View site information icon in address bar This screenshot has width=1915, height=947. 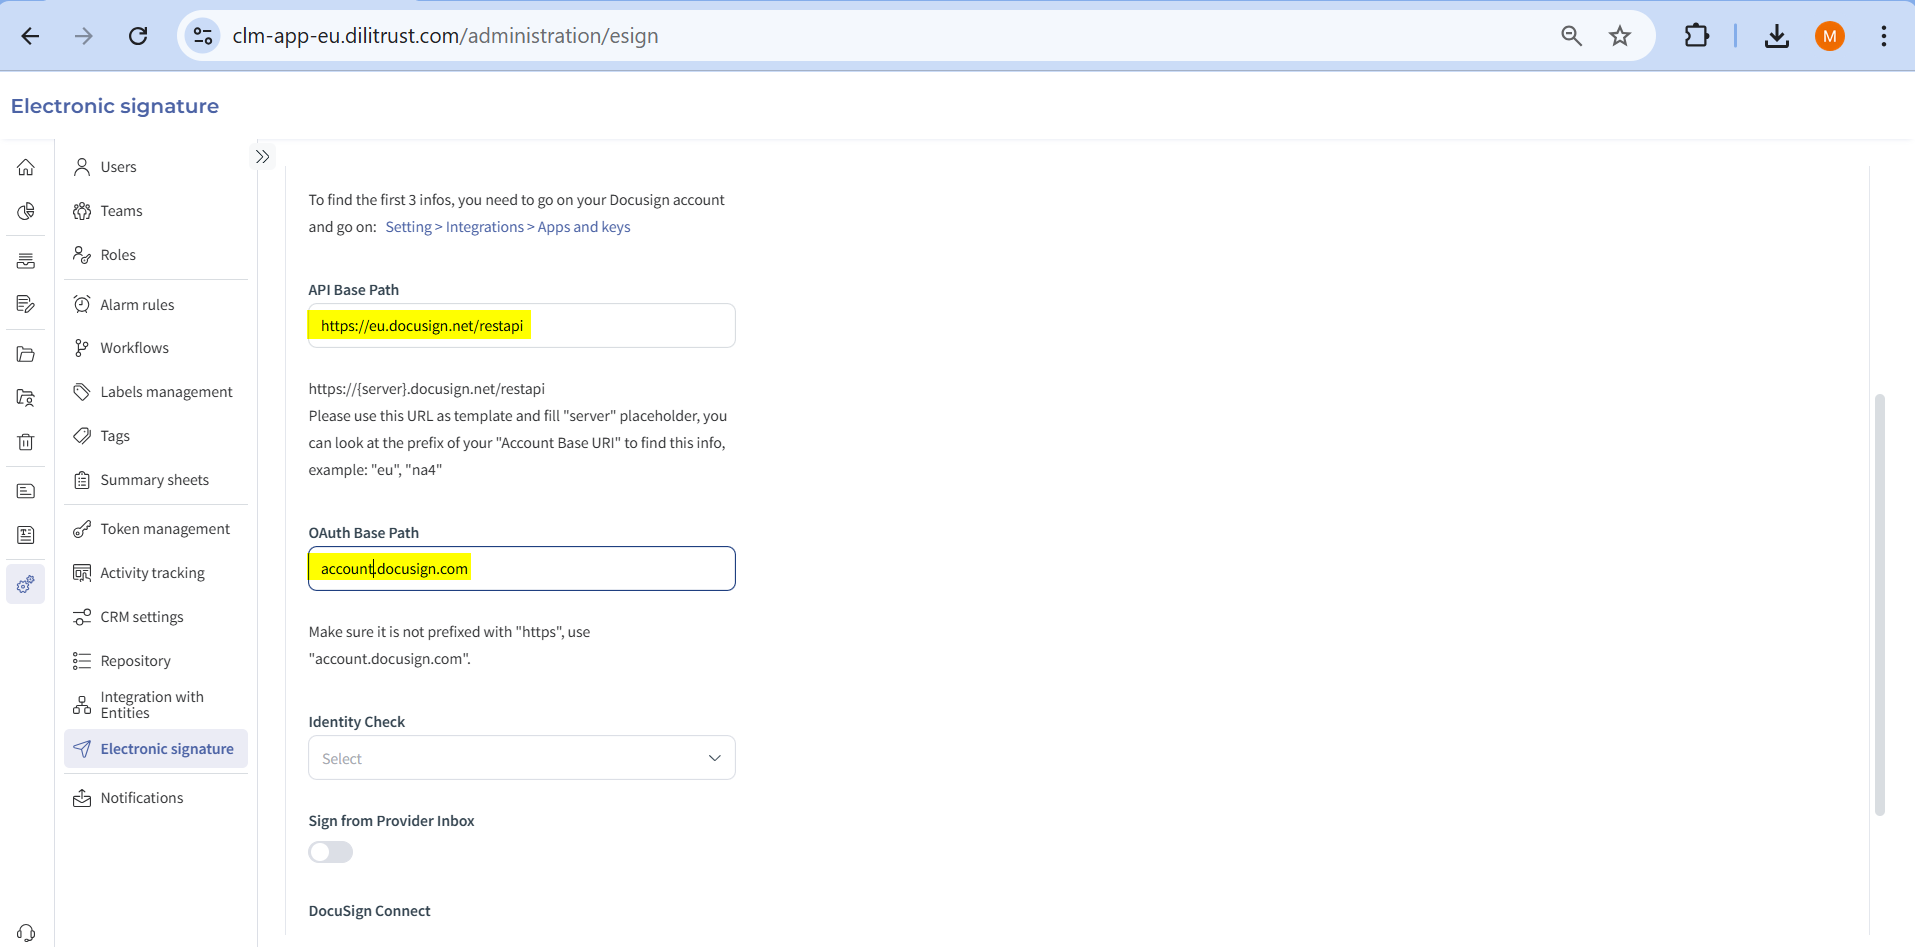click(x=203, y=36)
